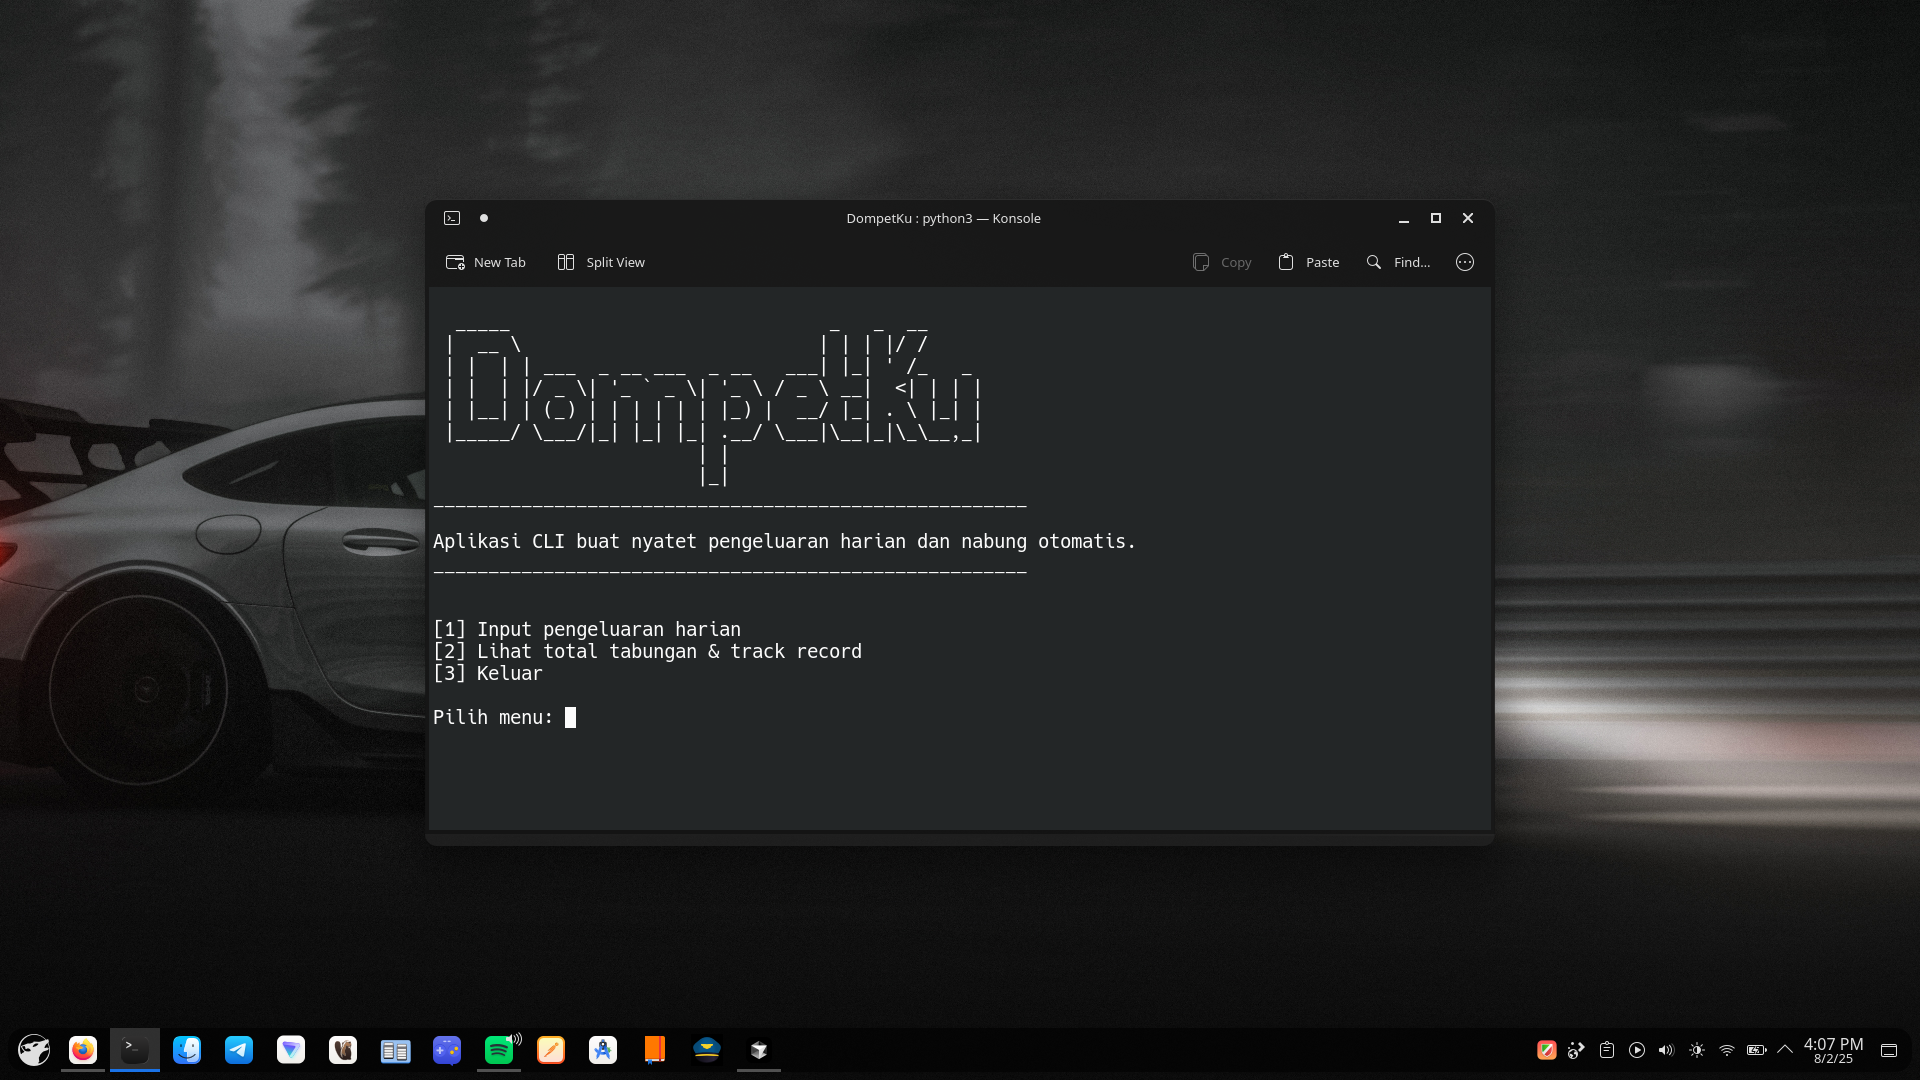This screenshot has width=1920, height=1080.
Task: Open the game controller app in the taskbar
Action: tap(447, 1050)
